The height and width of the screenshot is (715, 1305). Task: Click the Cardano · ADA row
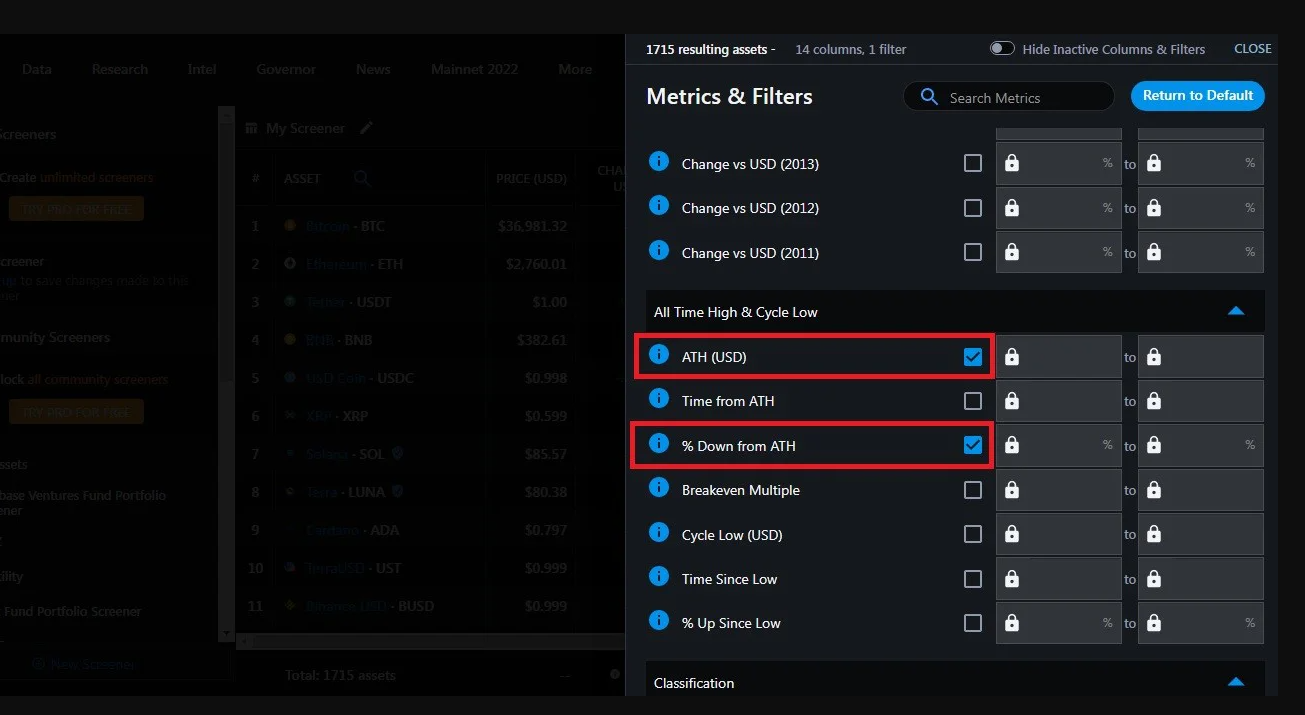[x=431, y=530]
